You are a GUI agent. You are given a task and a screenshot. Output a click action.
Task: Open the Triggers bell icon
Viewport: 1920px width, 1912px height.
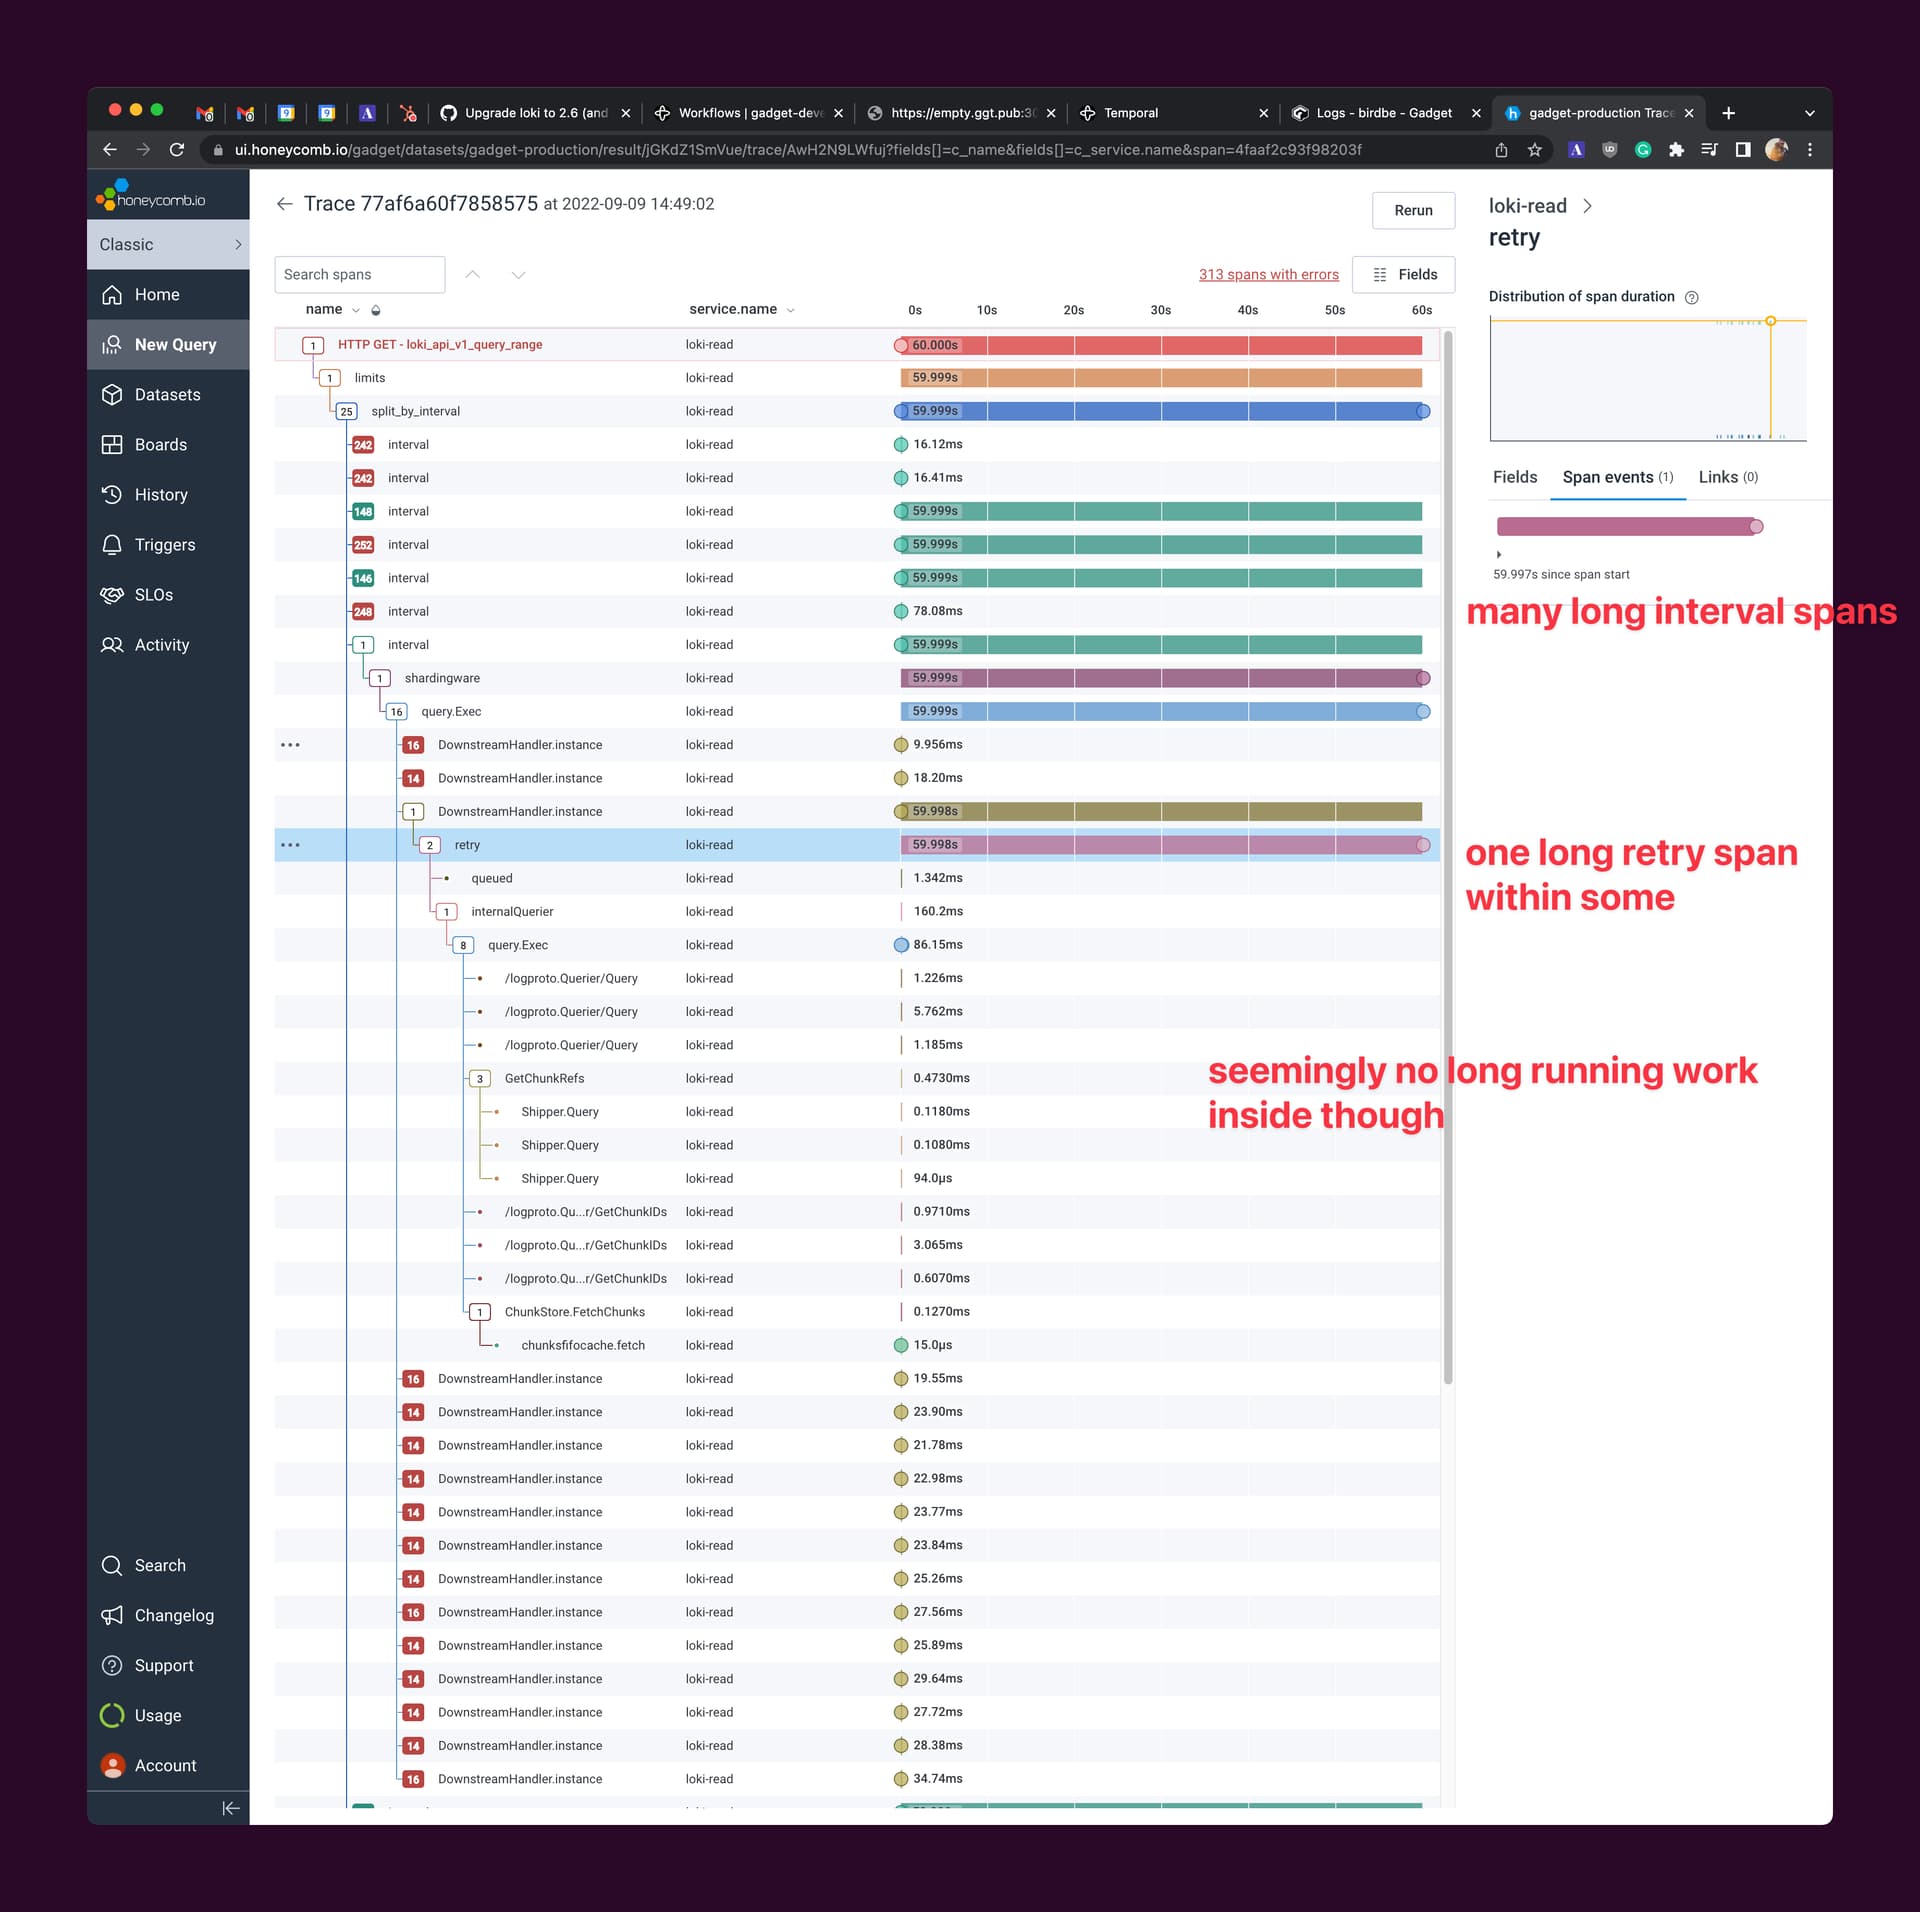(x=112, y=545)
